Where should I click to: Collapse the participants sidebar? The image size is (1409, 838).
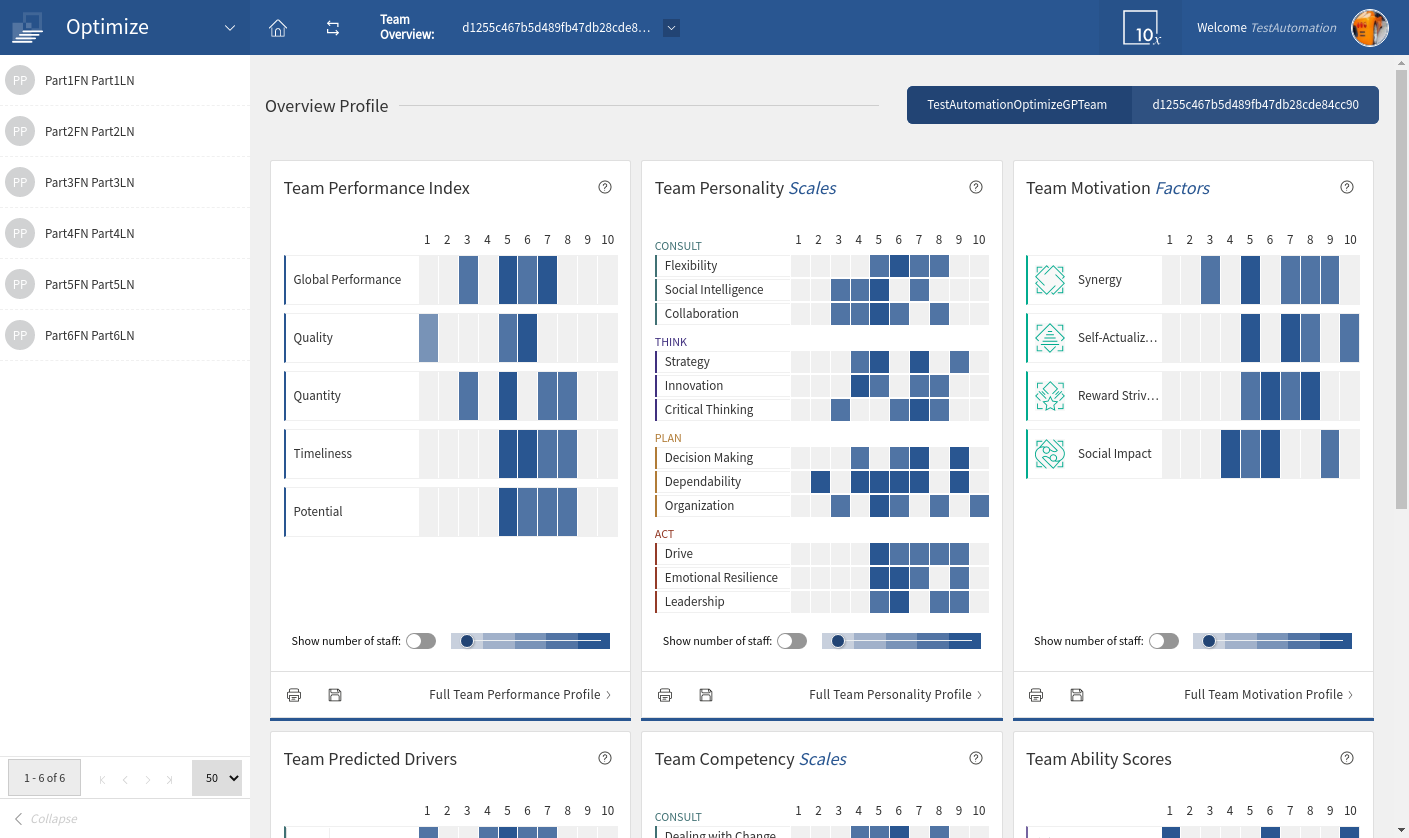click(x=46, y=819)
